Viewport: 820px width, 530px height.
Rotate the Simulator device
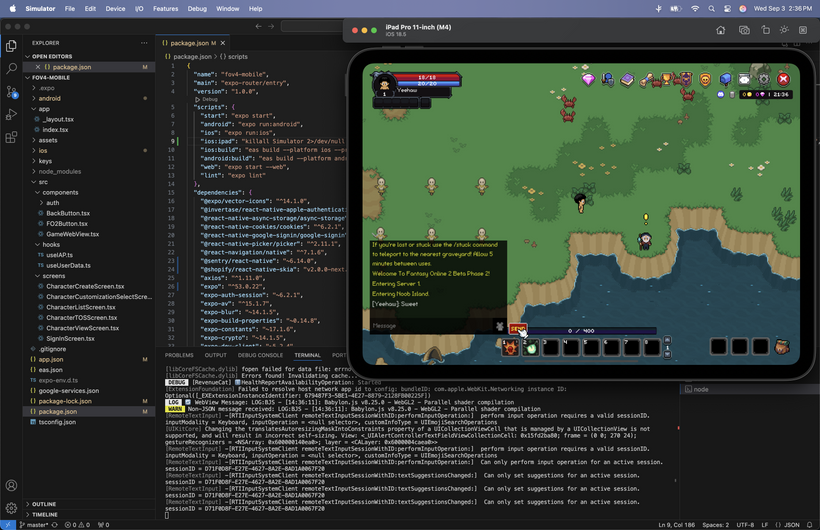pos(766,30)
